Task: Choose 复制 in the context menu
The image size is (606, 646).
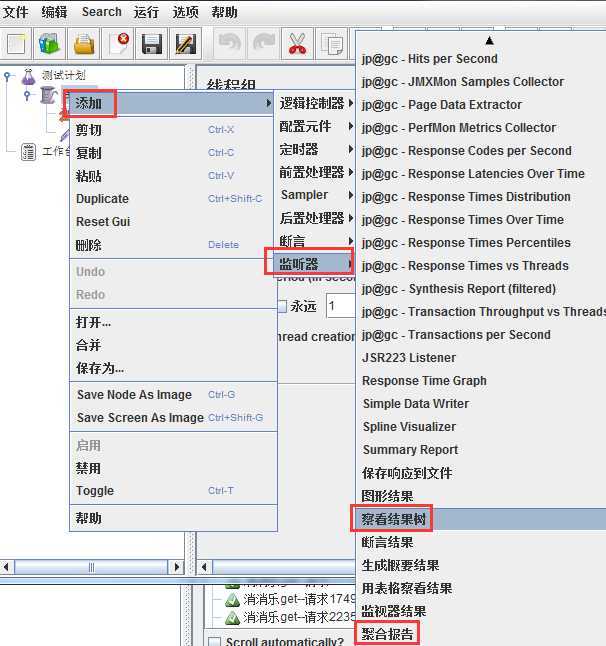Action: coord(172,153)
